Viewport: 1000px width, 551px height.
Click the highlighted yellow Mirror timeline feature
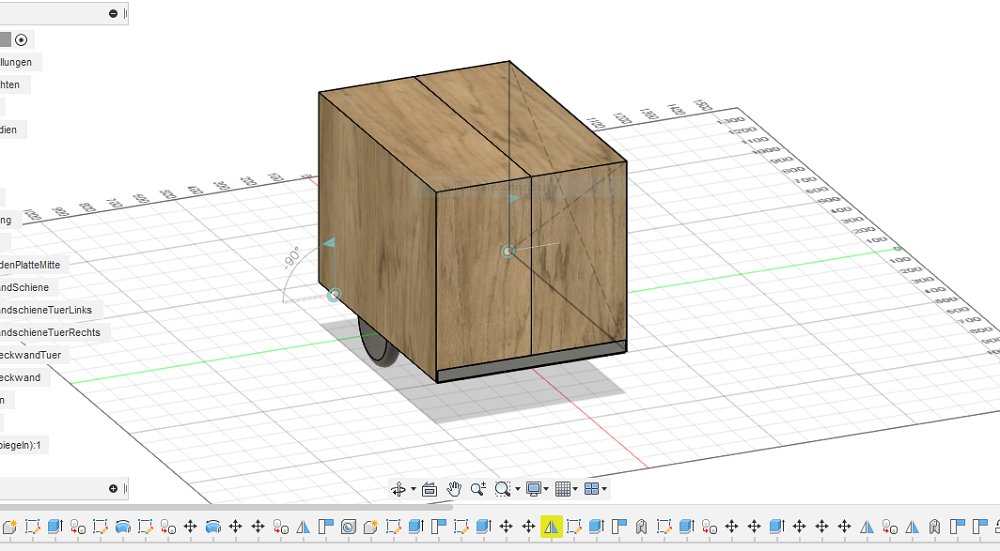pos(551,526)
